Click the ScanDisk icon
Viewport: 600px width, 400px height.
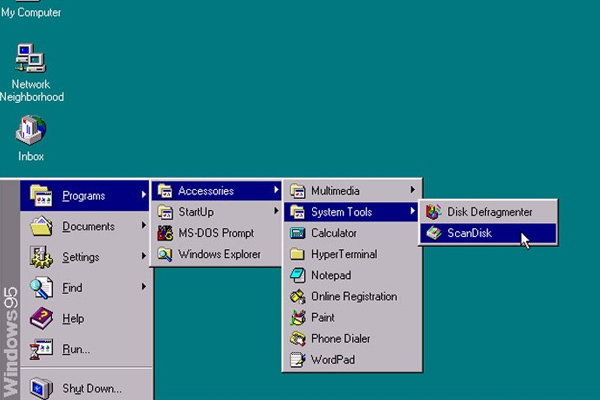point(434,233)
